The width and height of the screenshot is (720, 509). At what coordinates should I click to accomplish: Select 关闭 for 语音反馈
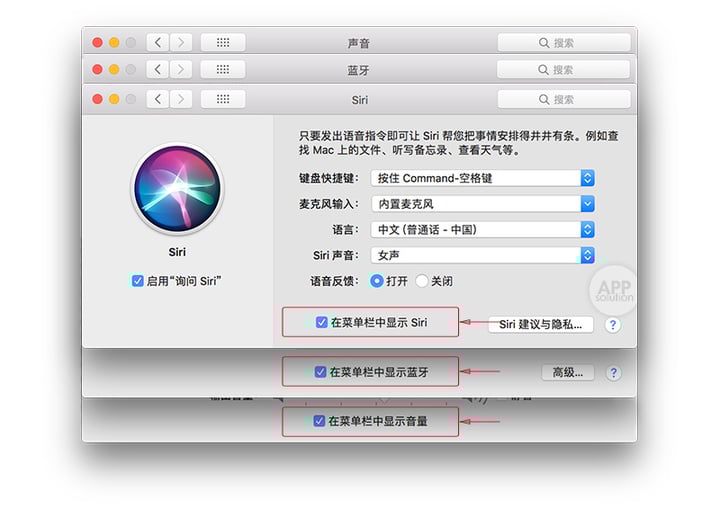pos(422,281)
